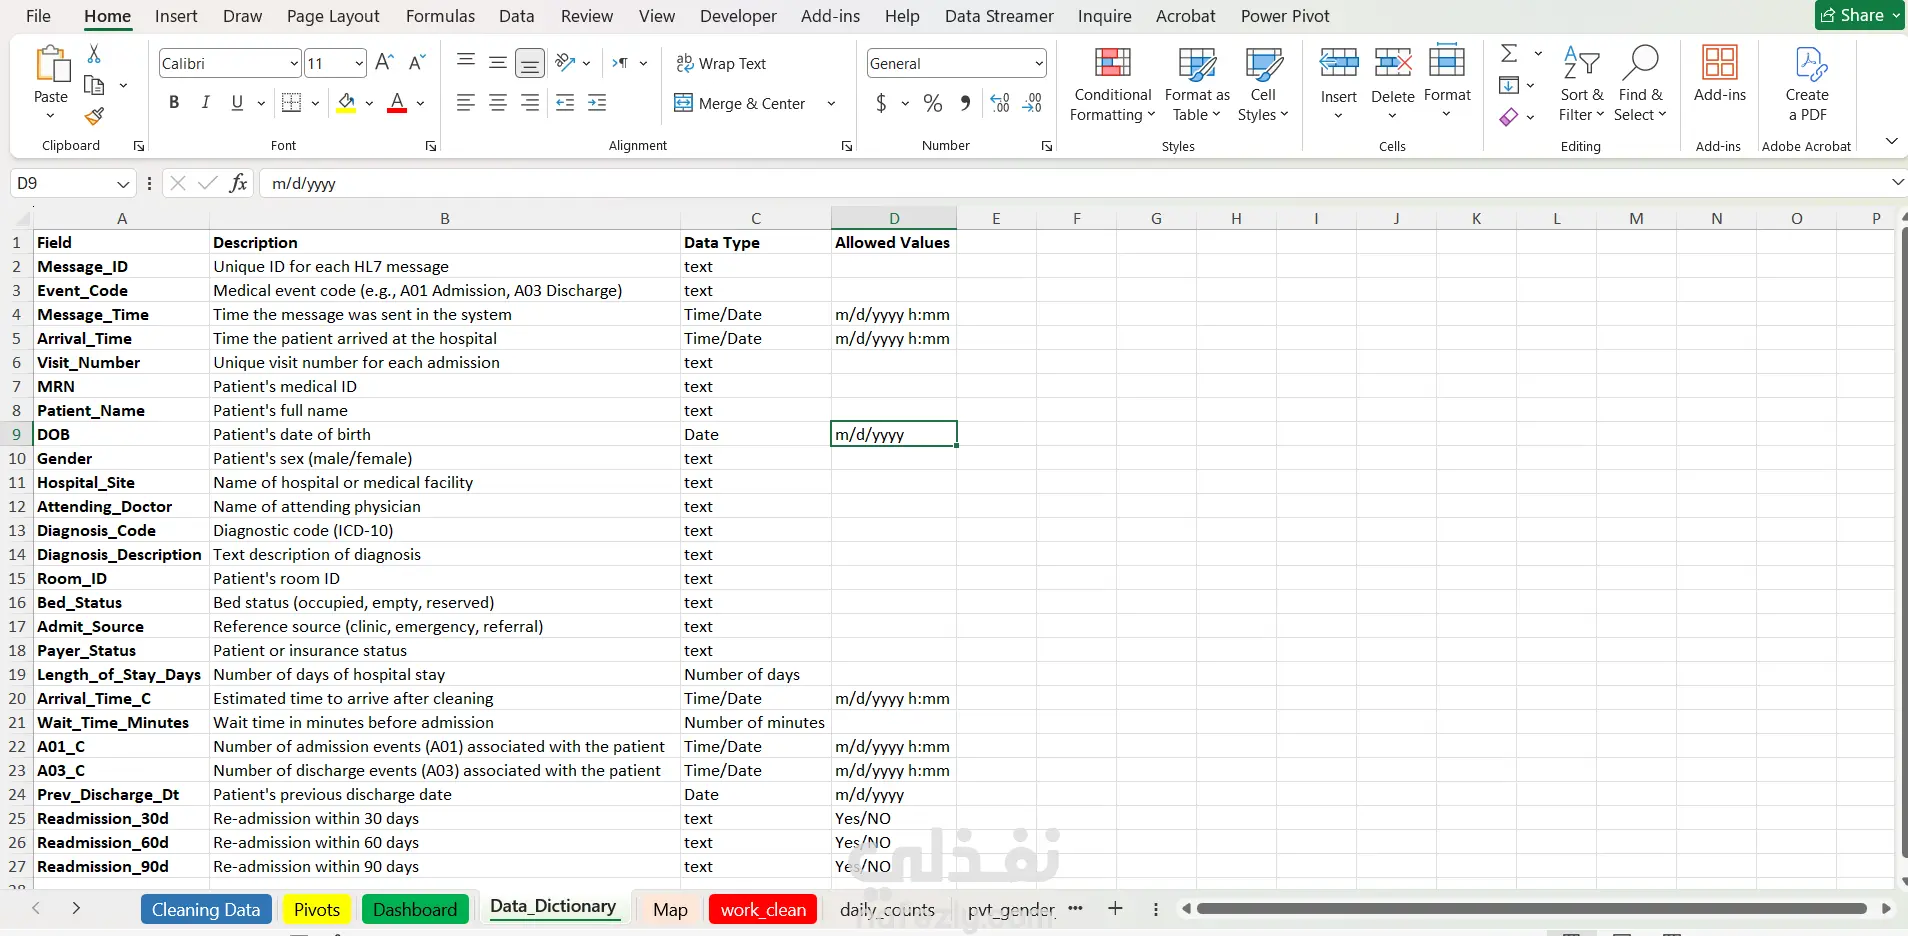
Task: Open Font settings dialog launcher
Action: pyautogui.click(x=431, y=146)
